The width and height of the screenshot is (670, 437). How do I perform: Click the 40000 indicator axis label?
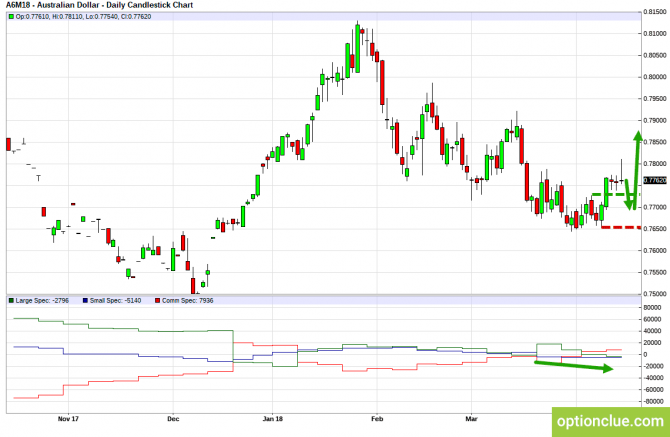[652, 331]
